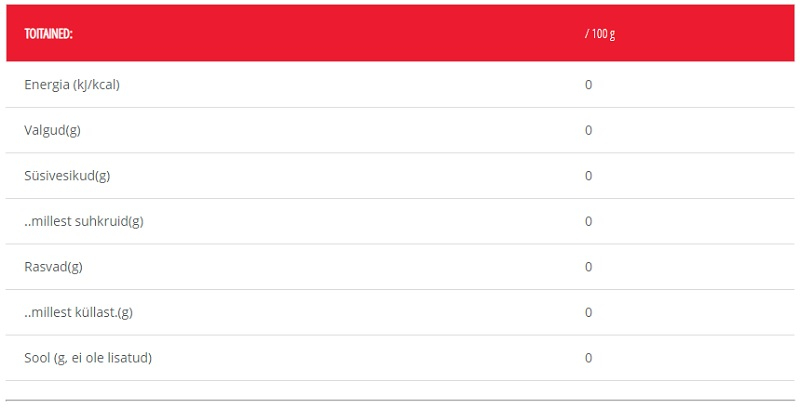
Task: Select the Rasvad(g) row label
Action: [x=53, y=267]
